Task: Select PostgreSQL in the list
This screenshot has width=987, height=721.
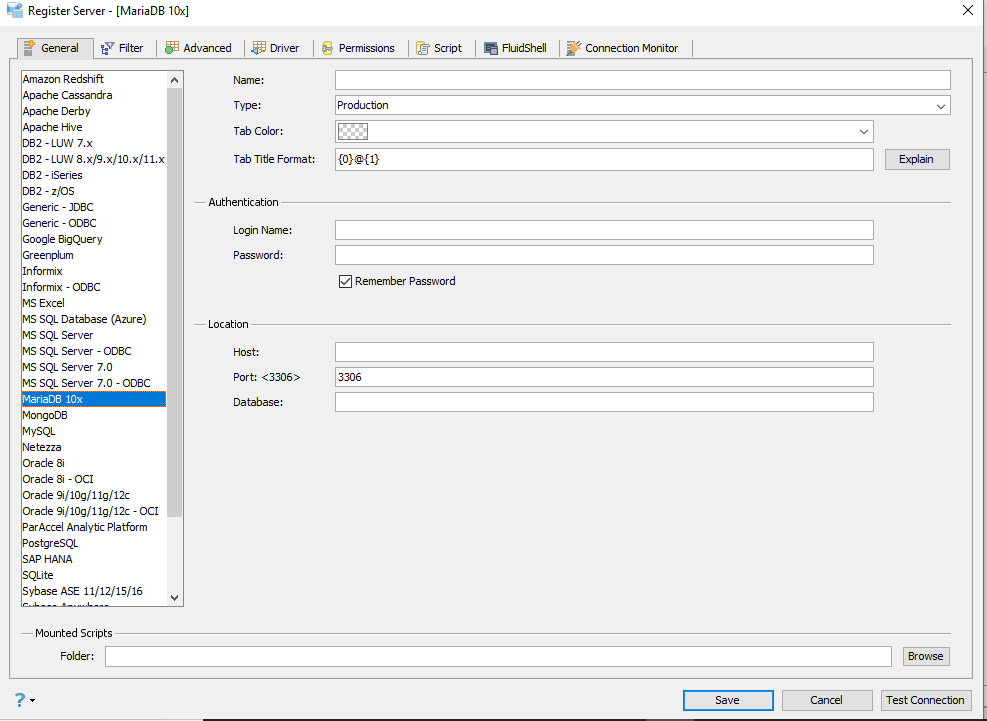Action: (x=94, y=543)
